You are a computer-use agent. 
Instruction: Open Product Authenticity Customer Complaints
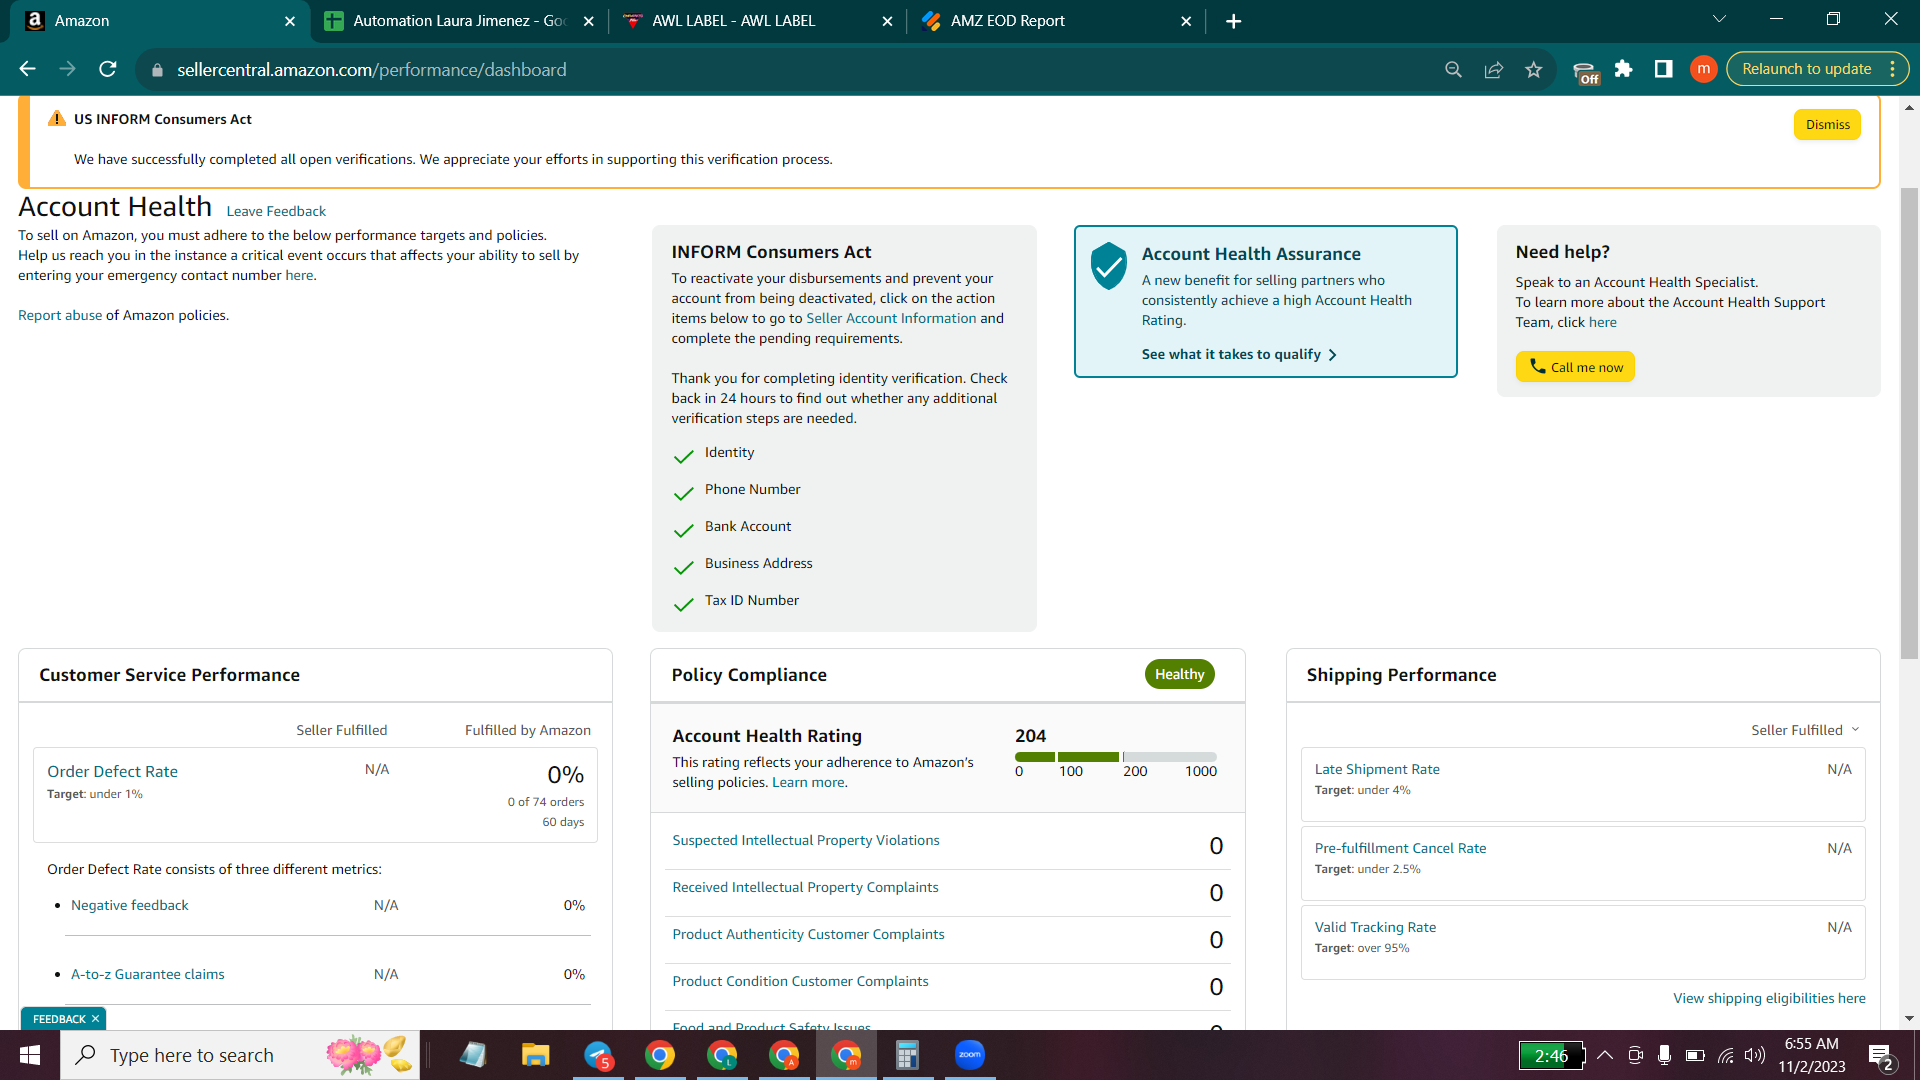pyautogui.click(x=808, y=934)
